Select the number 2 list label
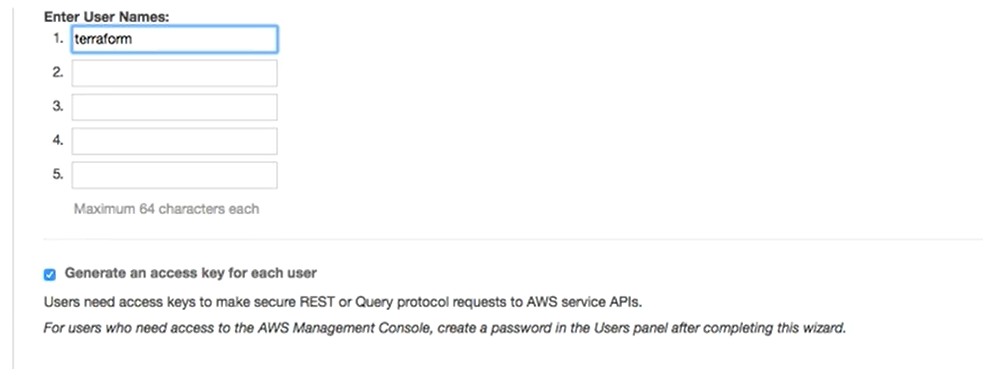 point(58,73)
